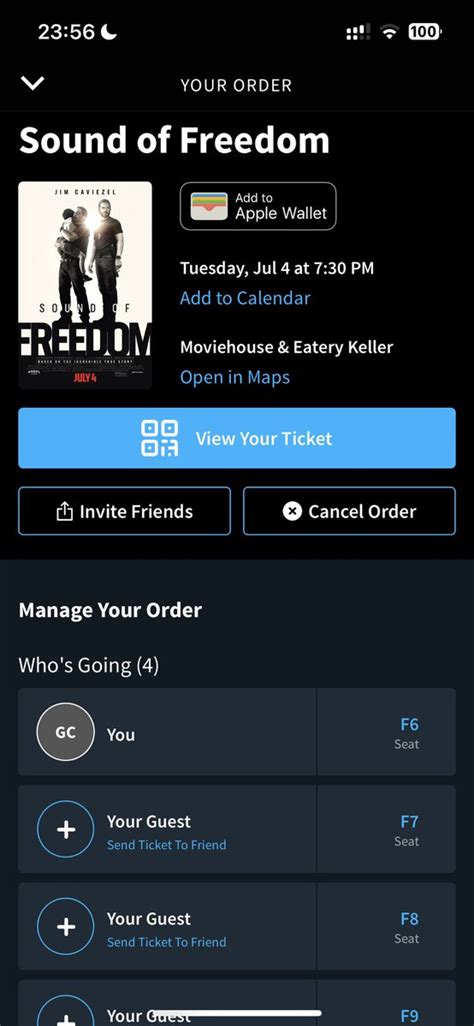Tap the Apple Wallet card icon
Viewport: 474px width, 1026px height.
(x=209, y=206)
